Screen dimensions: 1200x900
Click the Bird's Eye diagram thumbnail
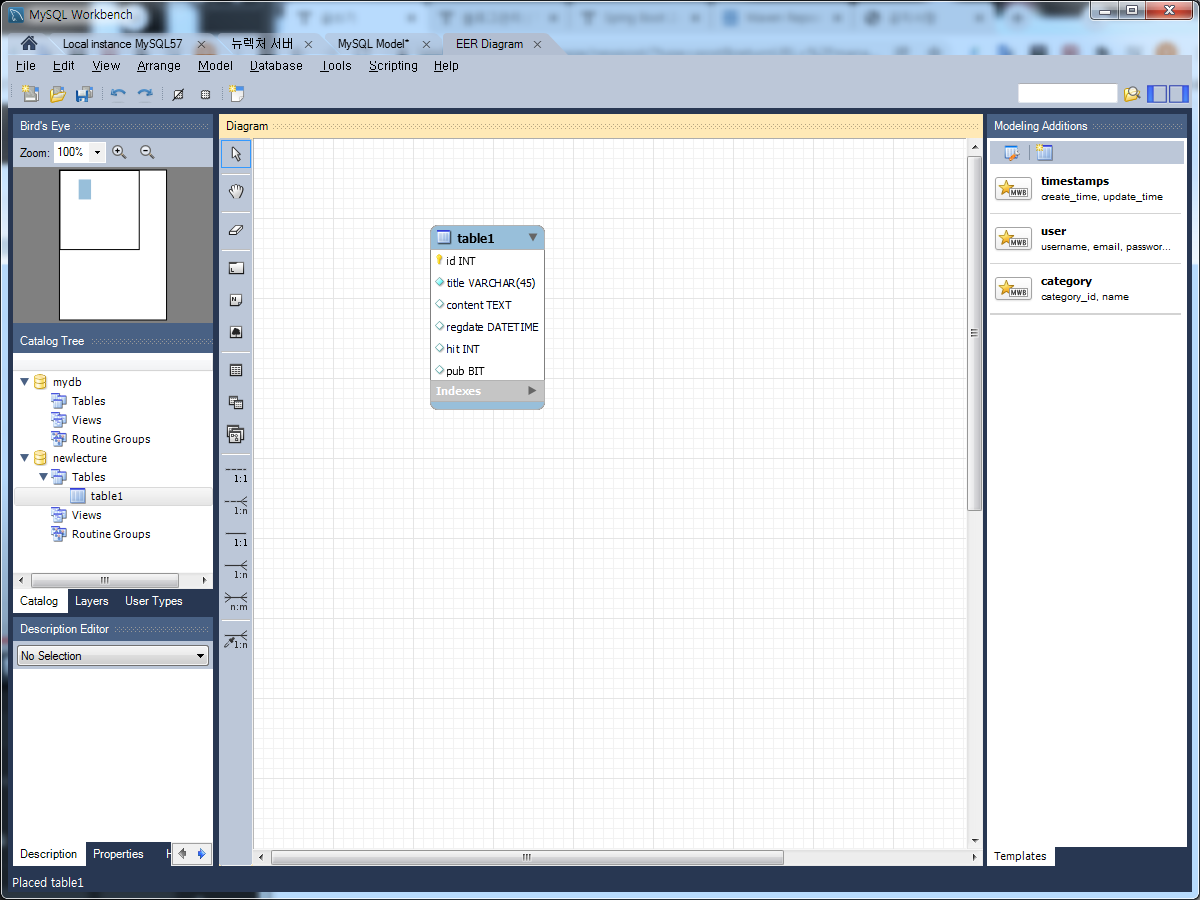113,245
